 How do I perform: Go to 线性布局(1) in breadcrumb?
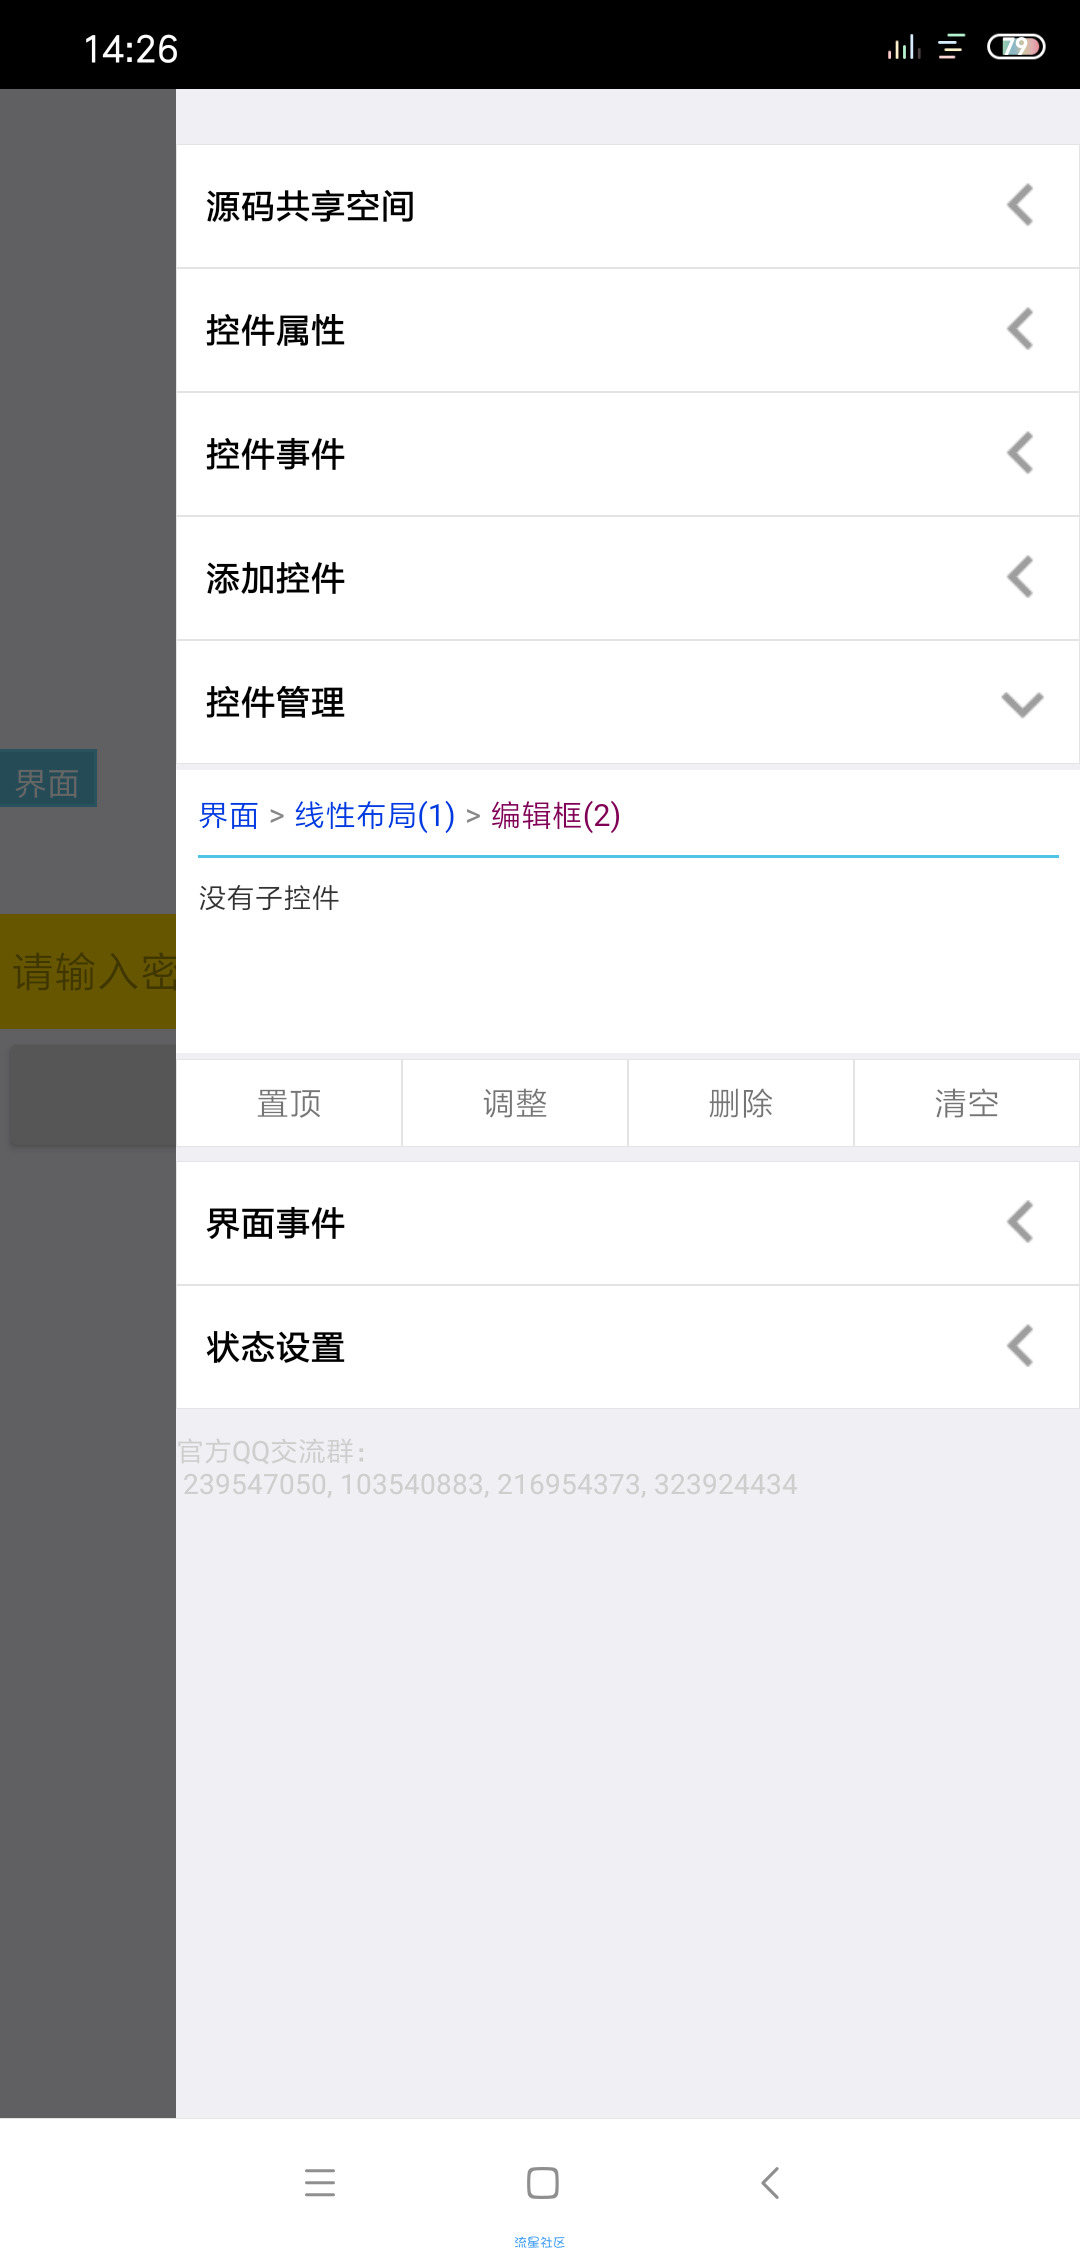coord(375,816)
